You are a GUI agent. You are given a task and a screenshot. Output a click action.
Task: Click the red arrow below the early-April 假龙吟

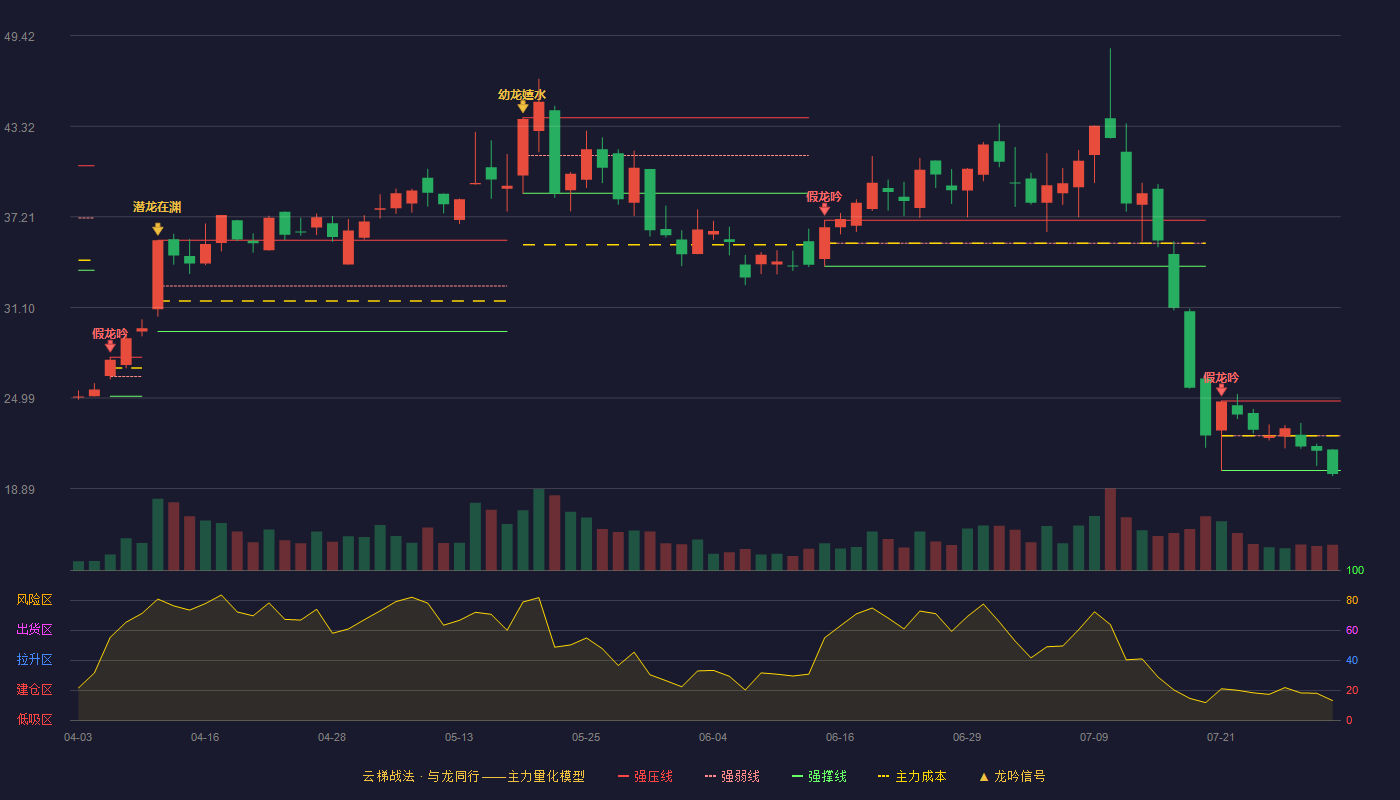[110, 346]
